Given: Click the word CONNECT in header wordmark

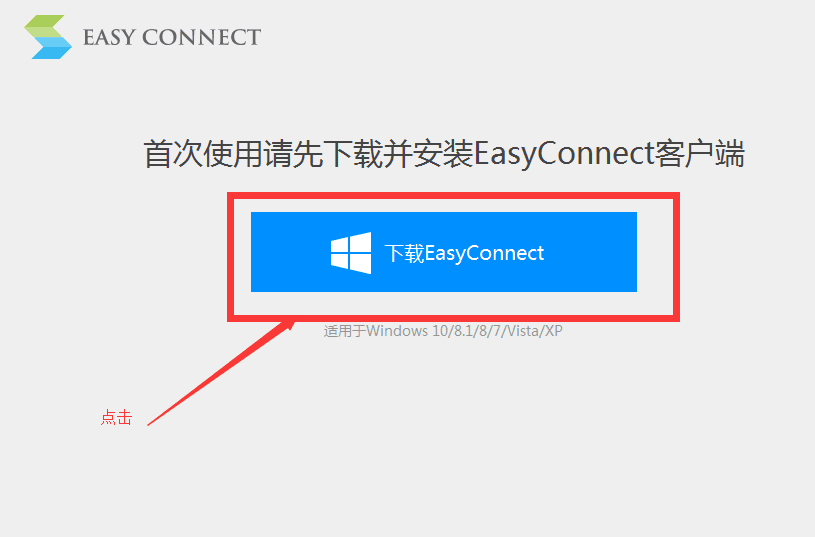Looking at the screenshot, I should pyautogui.click(x=201, y=37).
